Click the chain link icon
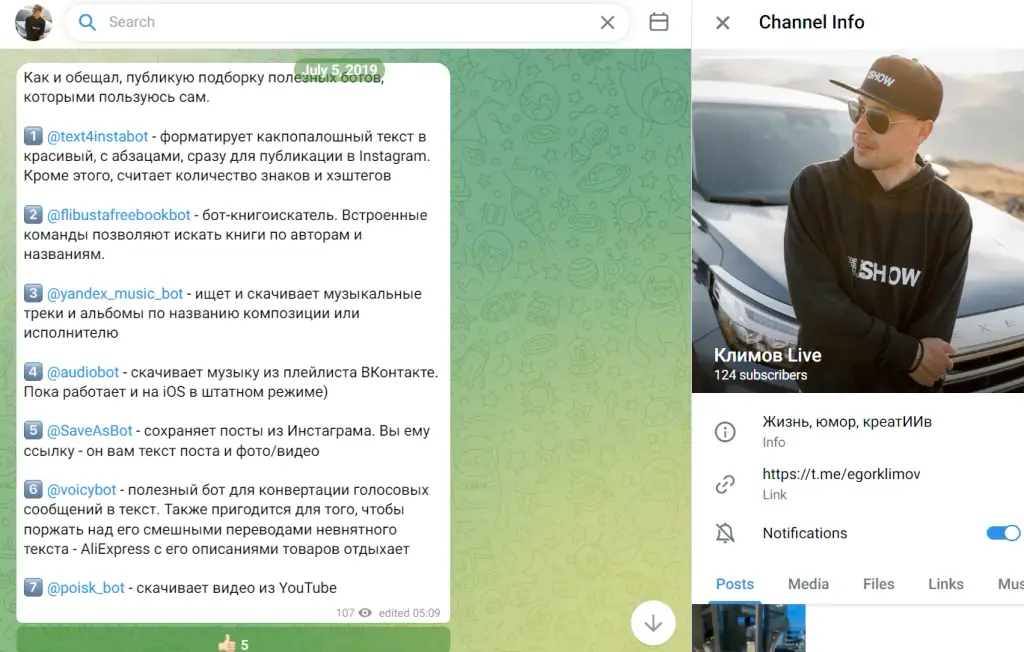This screenshot has width=1024, height=652. tap(725, 484)
